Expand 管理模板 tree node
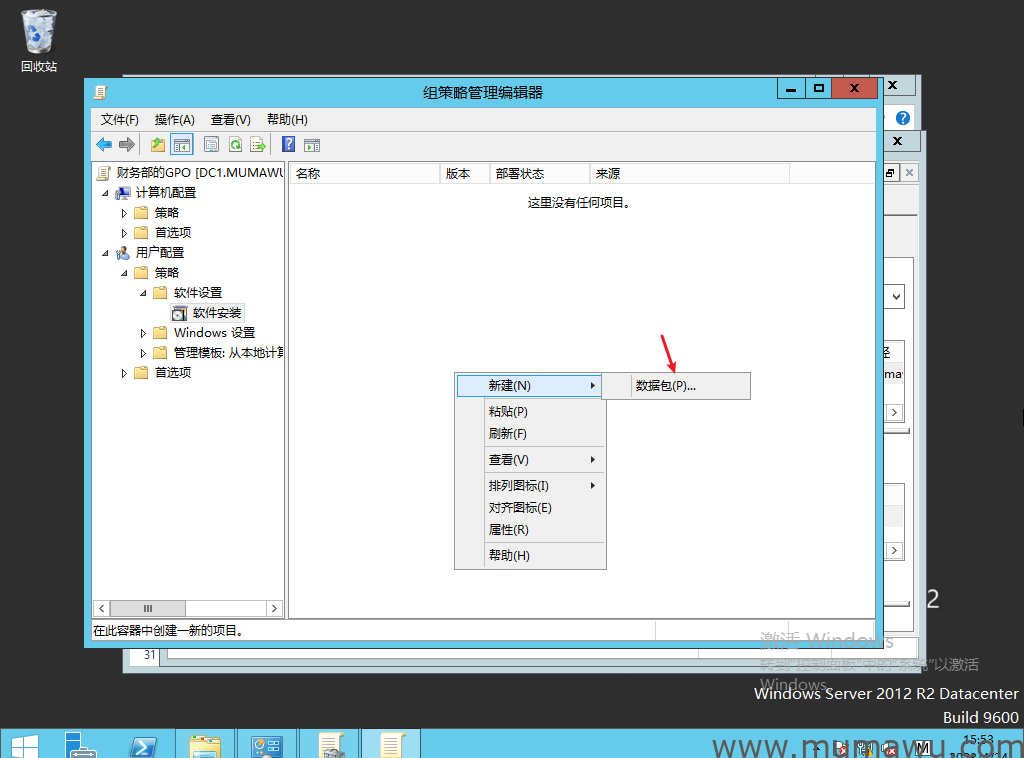 (x=143, y=353)
